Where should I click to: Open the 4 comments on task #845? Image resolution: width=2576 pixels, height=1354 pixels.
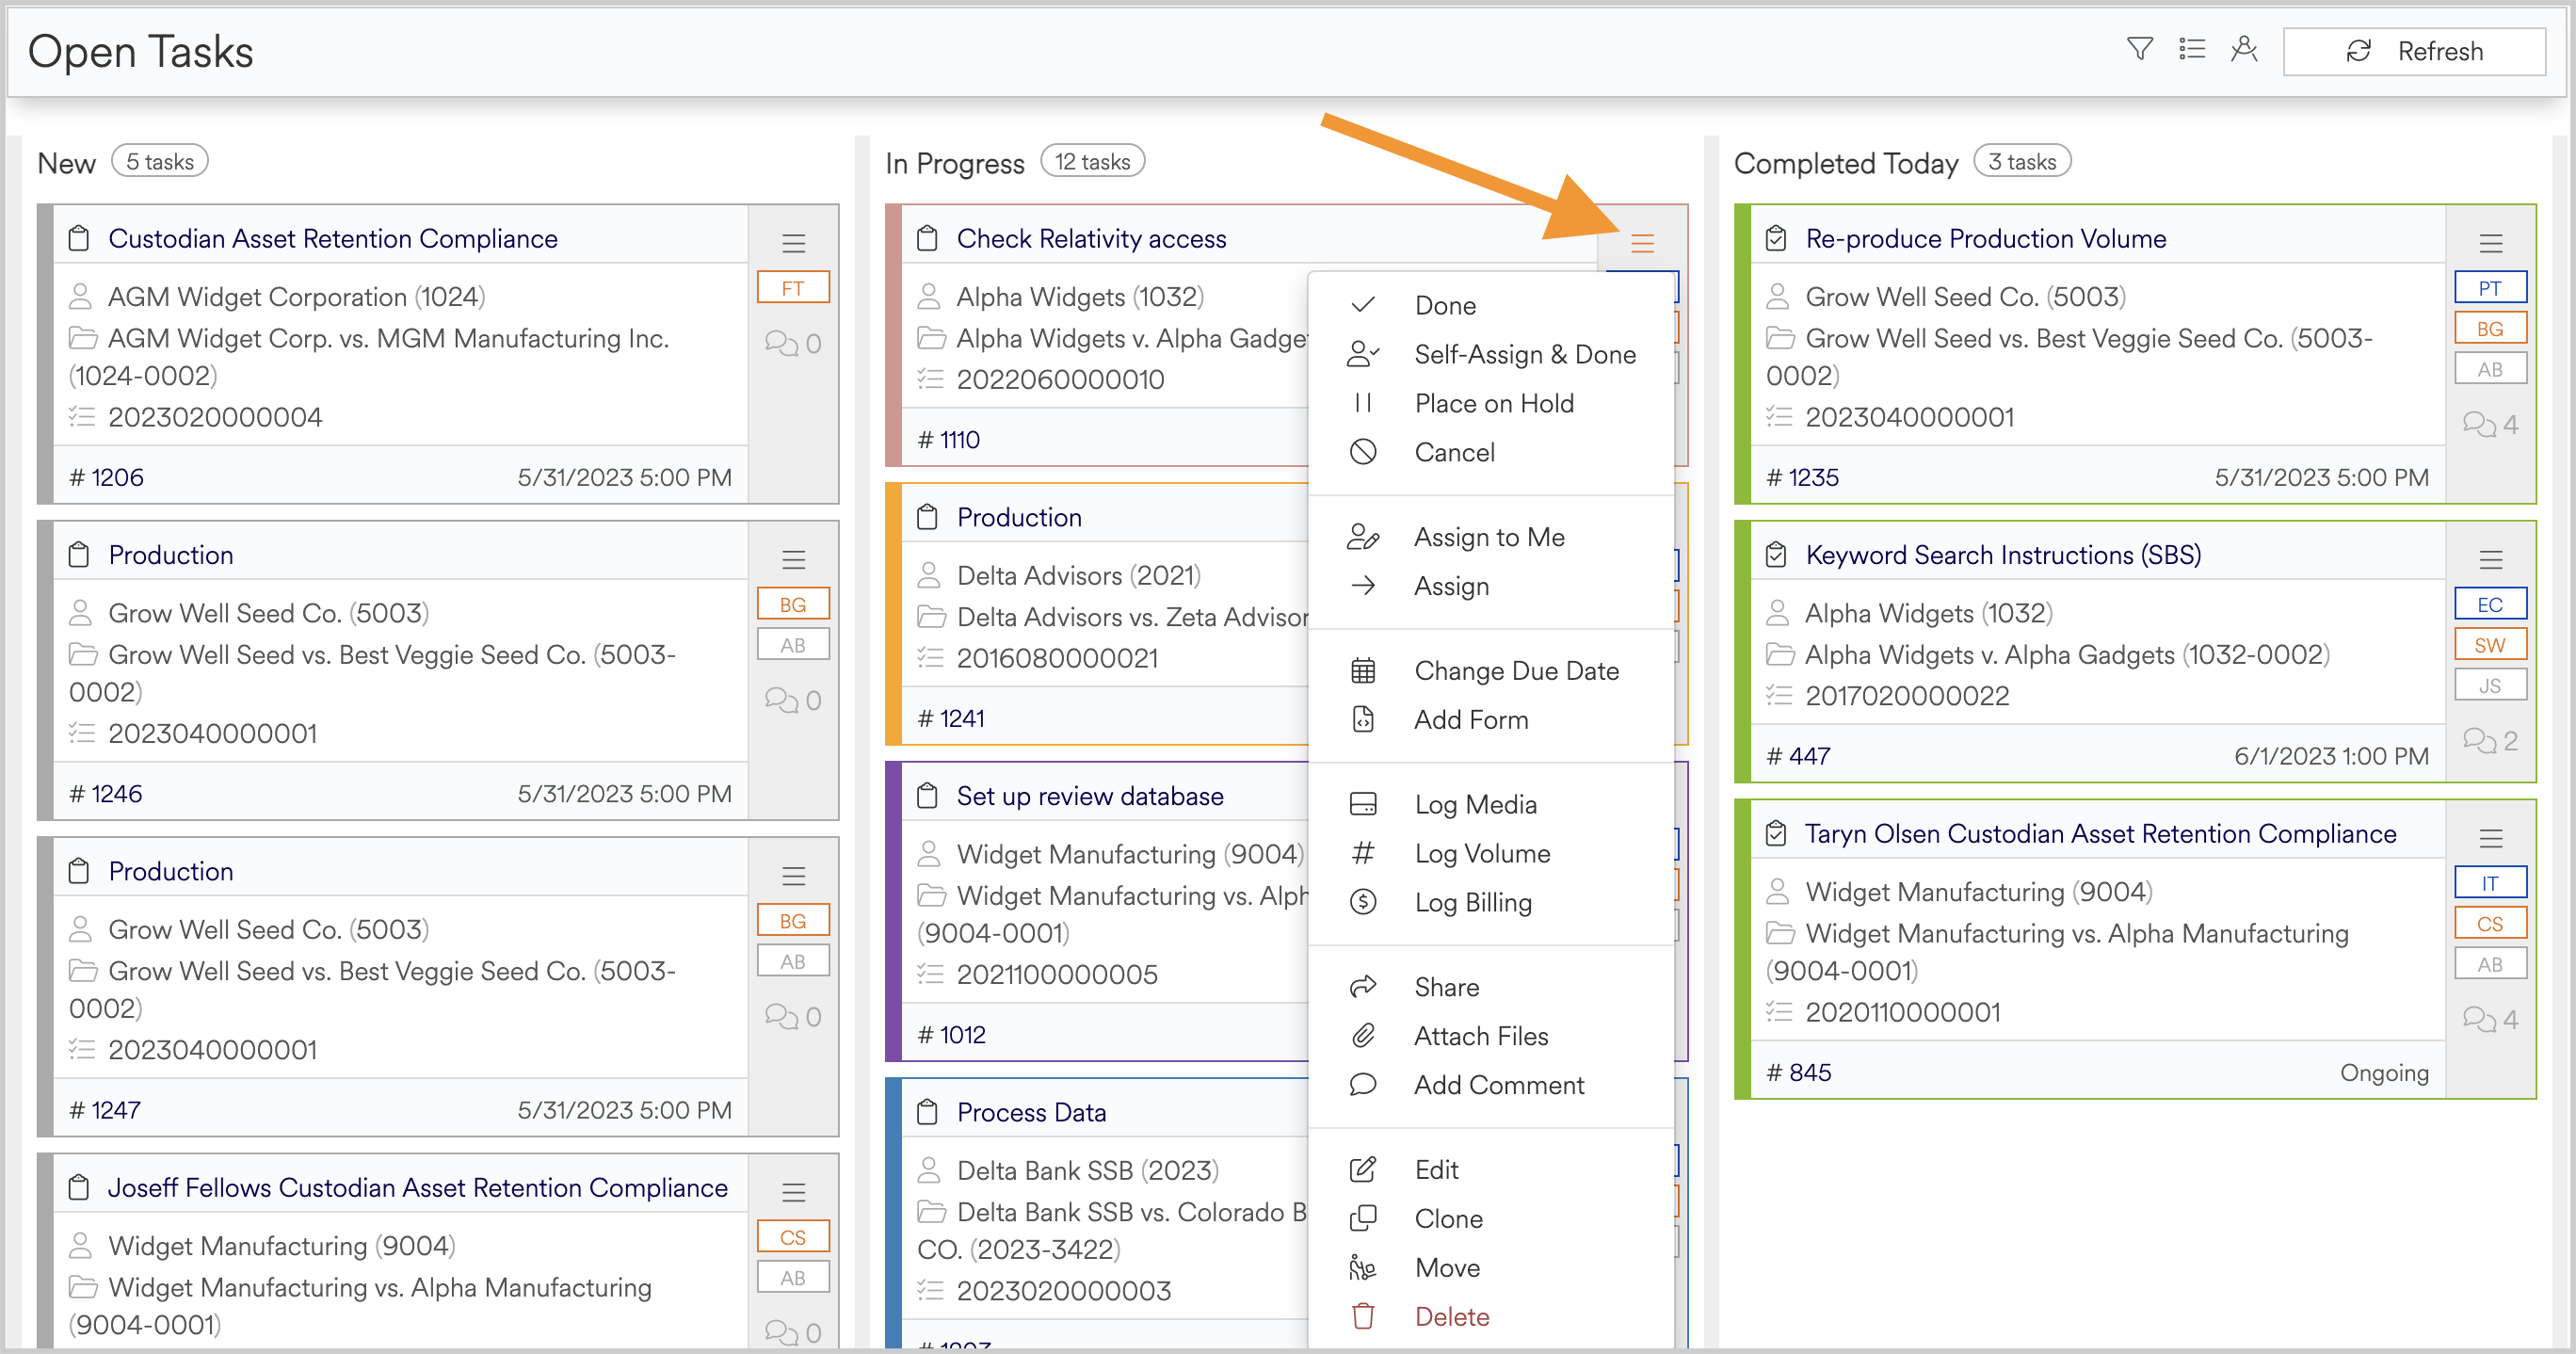[2490, 1019]
